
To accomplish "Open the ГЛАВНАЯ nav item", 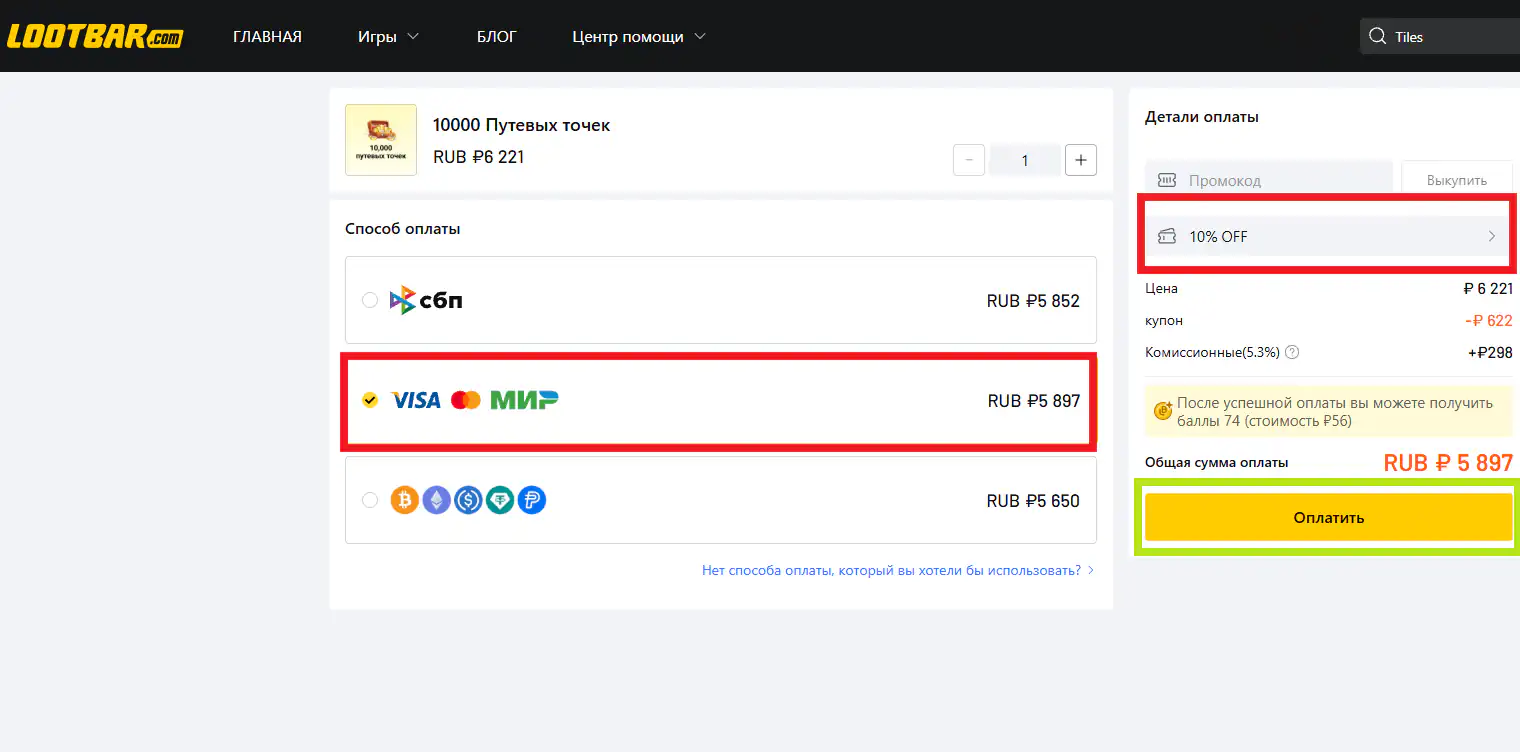I will pos(267,37).
